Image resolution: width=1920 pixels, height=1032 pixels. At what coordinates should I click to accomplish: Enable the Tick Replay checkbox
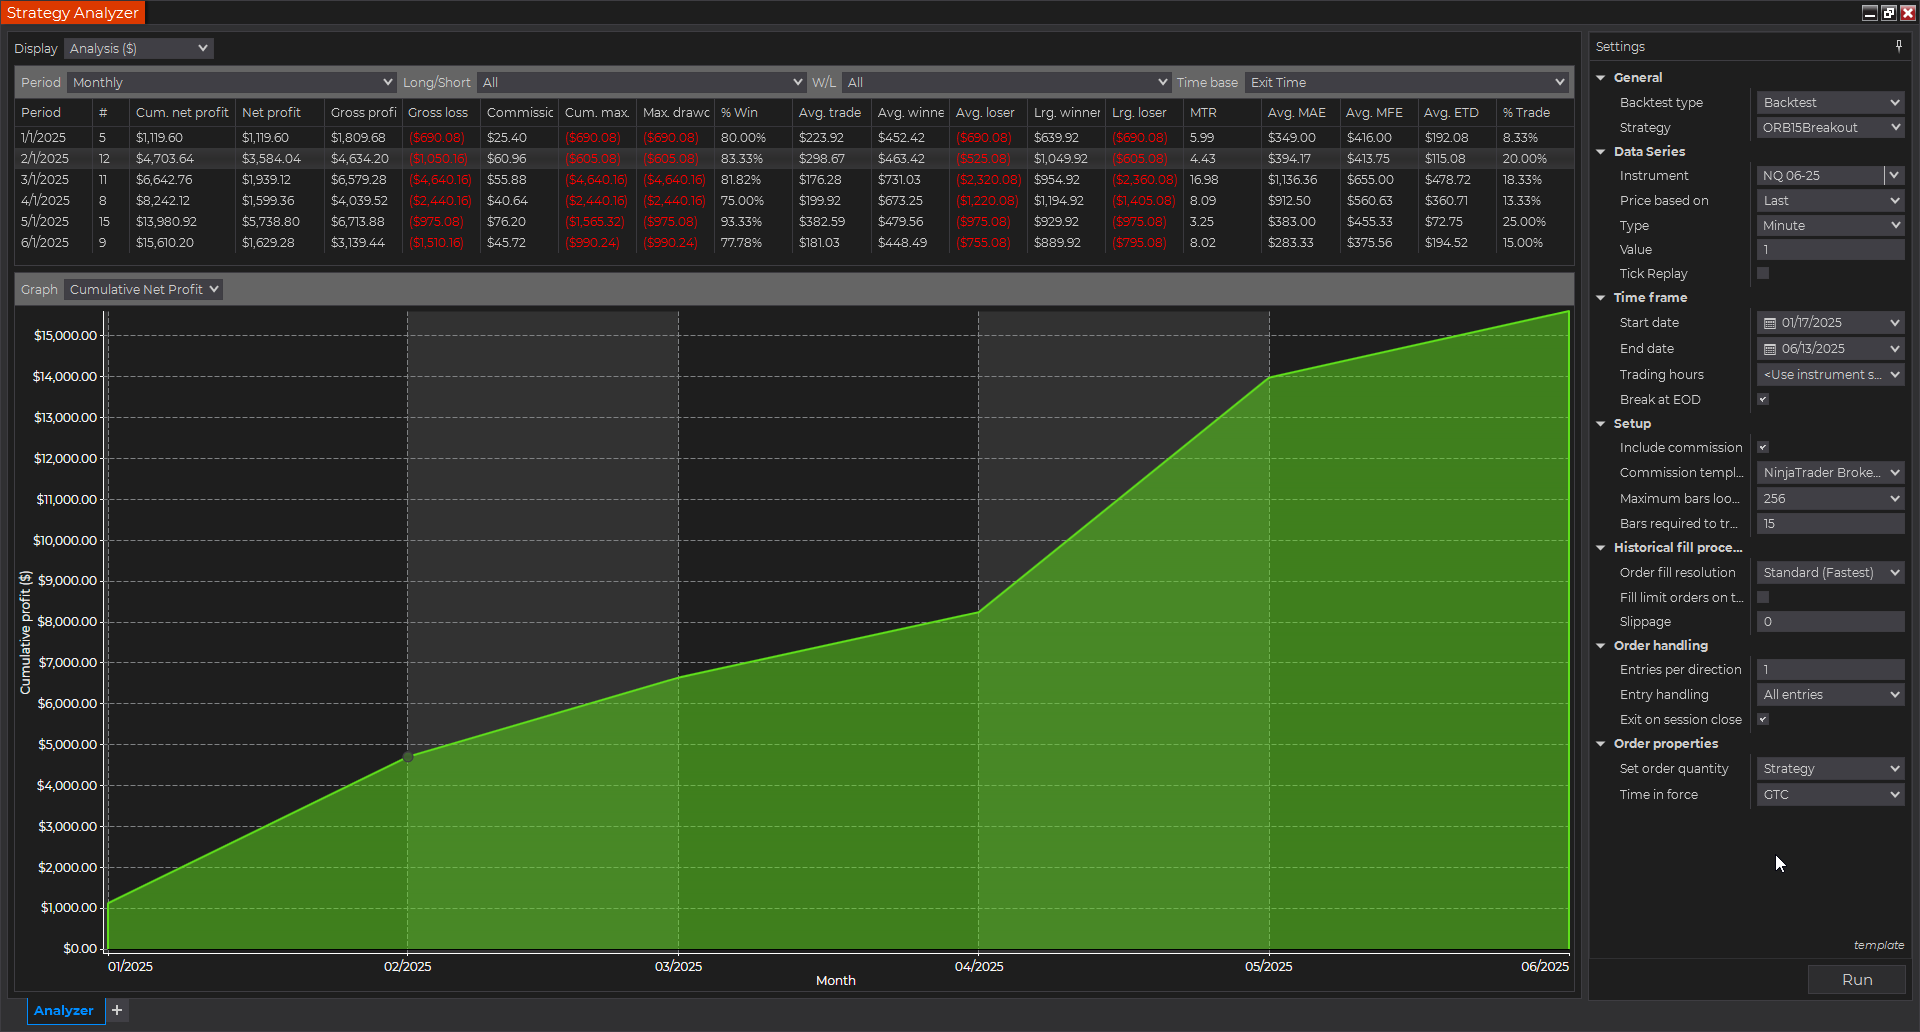tap(1763, 273)
